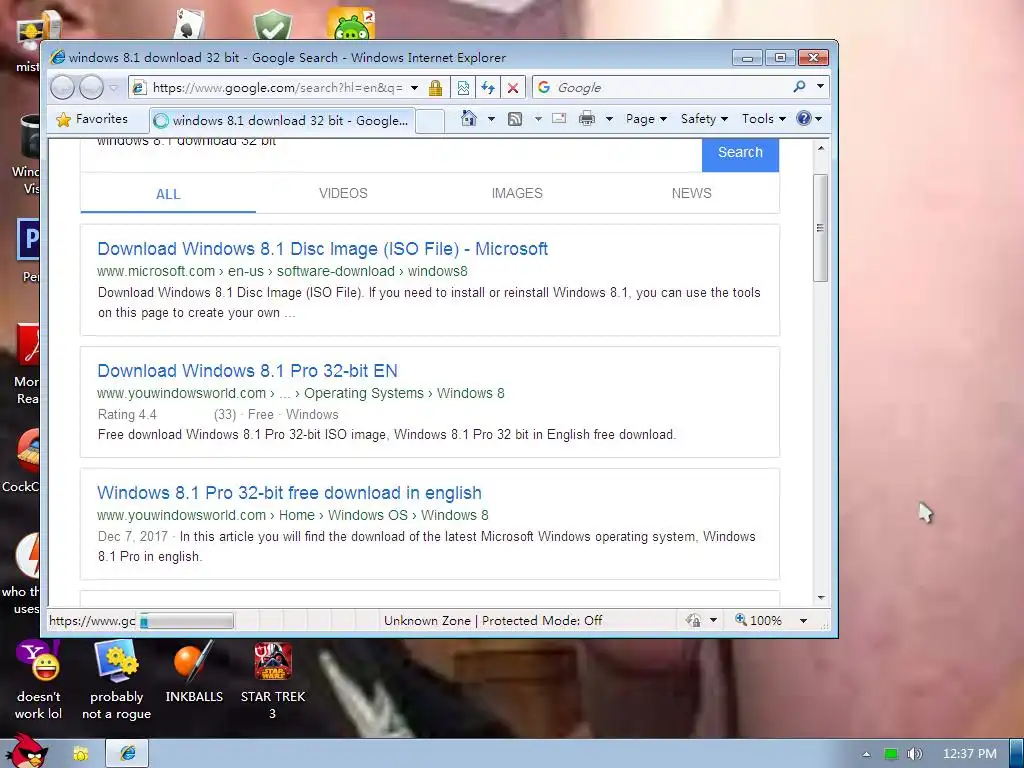Click the Rating 4.4 text

coord(127,415)
